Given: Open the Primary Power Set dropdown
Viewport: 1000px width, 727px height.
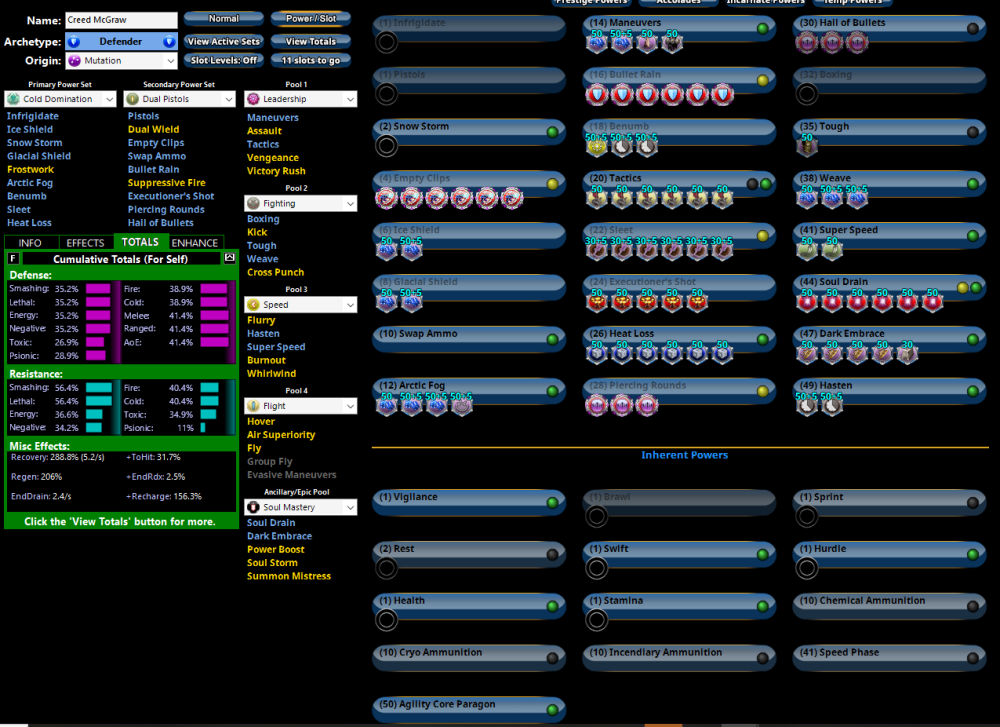Looking at the screenshot, I should tap(61, 99).
